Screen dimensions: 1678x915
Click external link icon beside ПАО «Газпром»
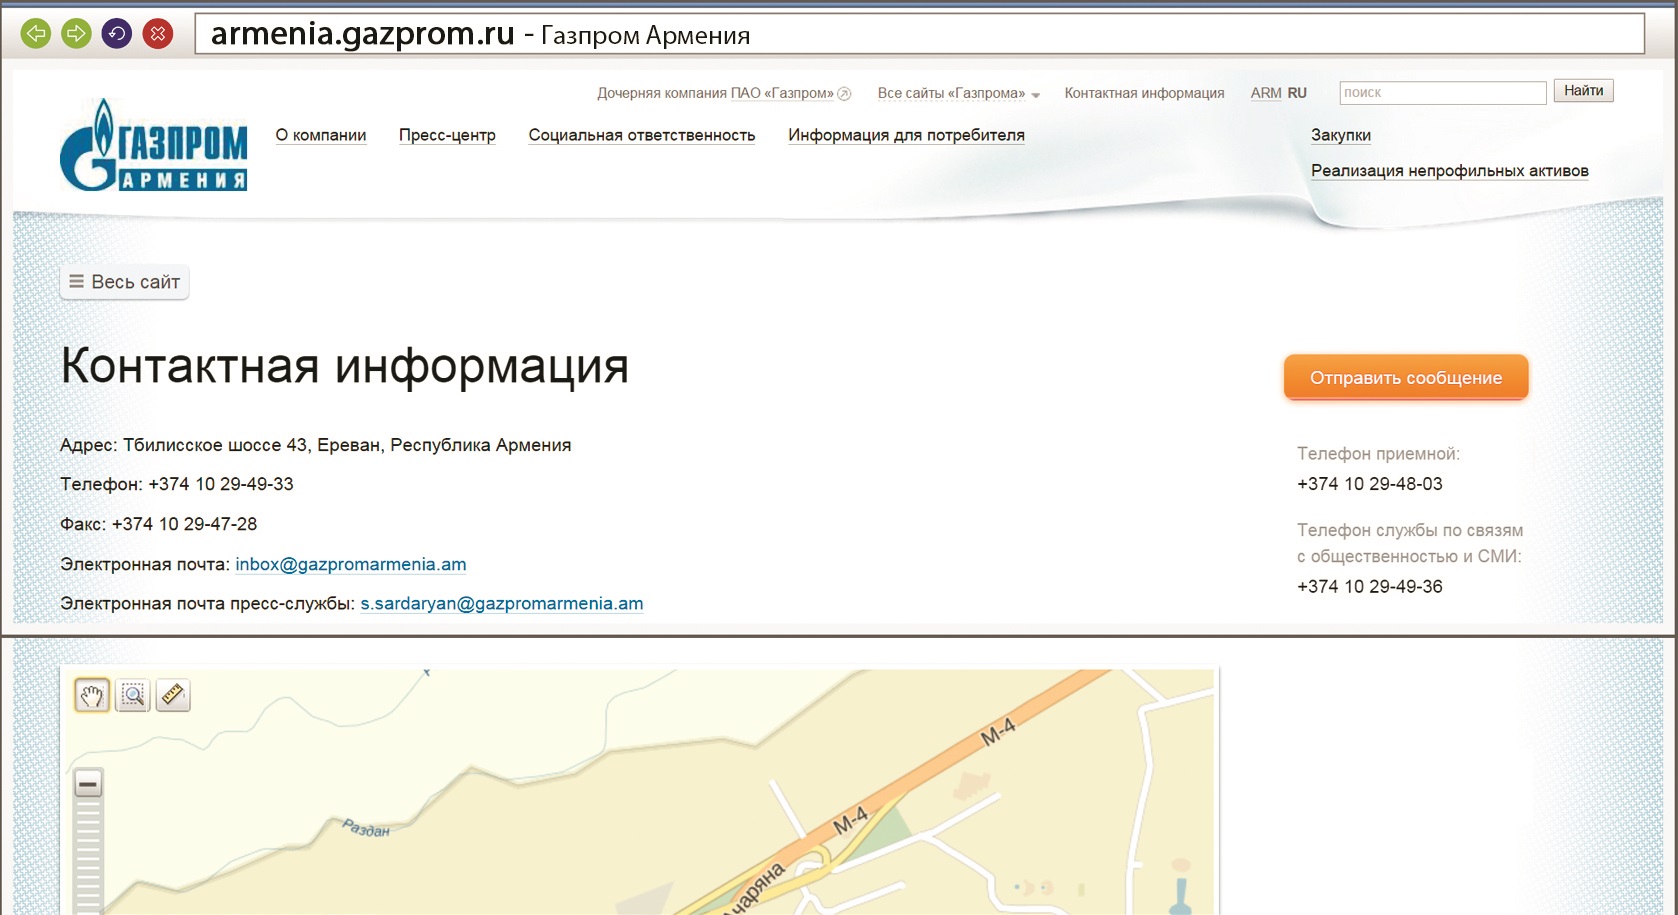(844, 94)
